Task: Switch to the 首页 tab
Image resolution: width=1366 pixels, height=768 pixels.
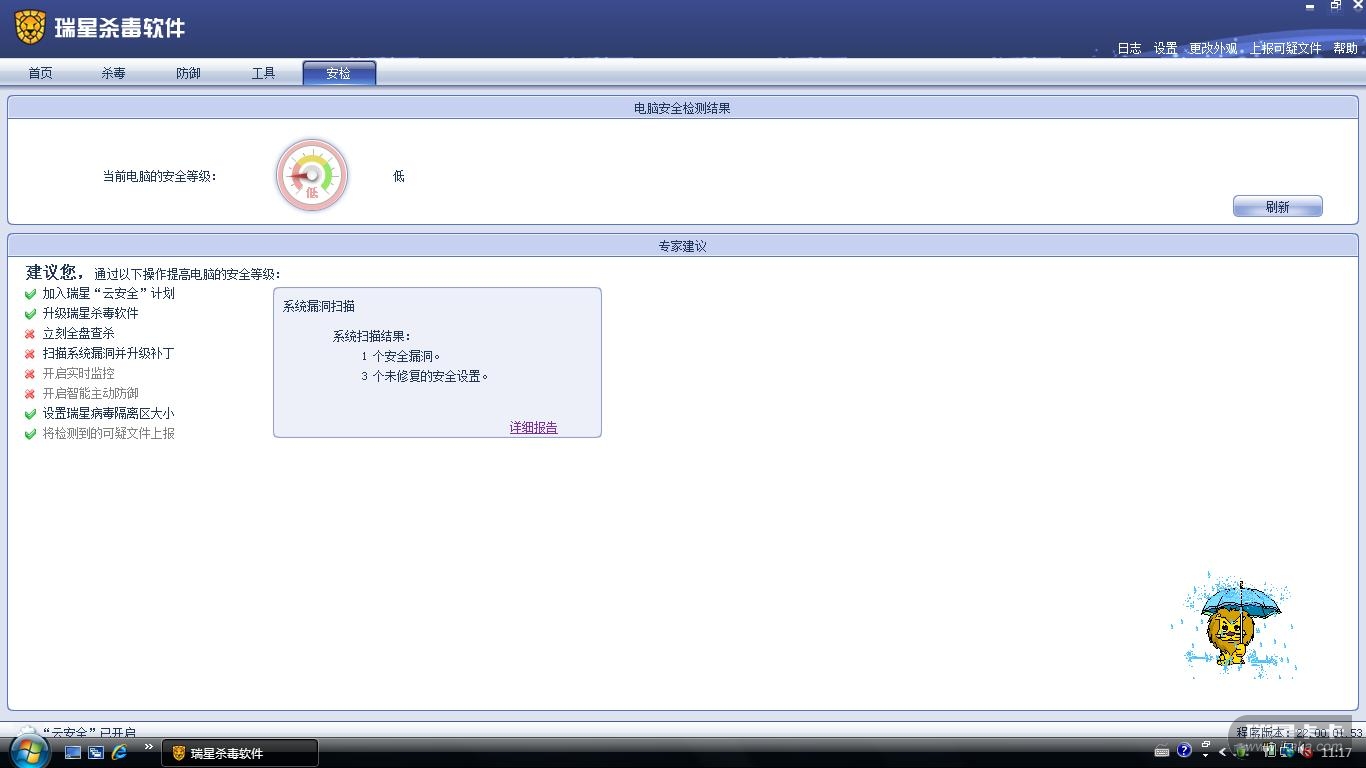Action: (x=41, y=73)
